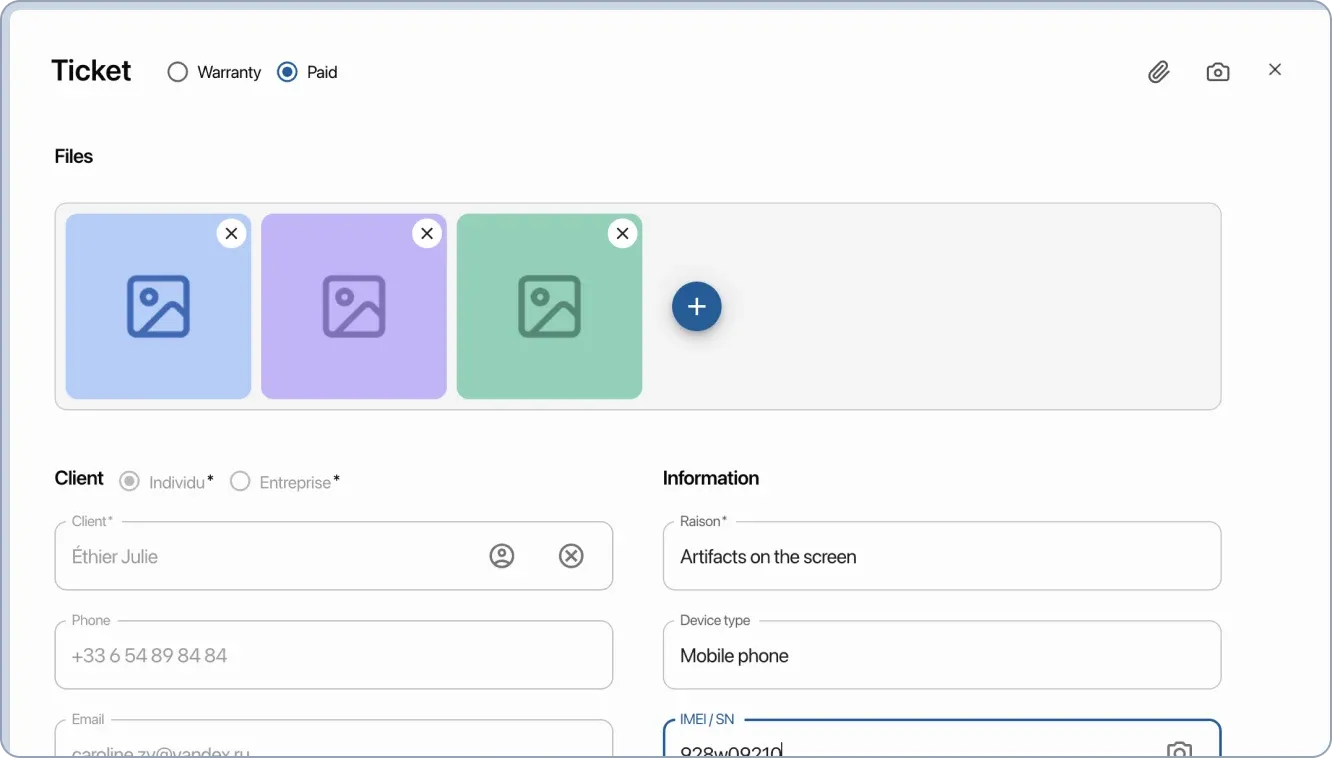Viewport: 1332px width, 758px height.
Task: Scan the IMEI using the camera icon
Action: [x=1180, y=750]
